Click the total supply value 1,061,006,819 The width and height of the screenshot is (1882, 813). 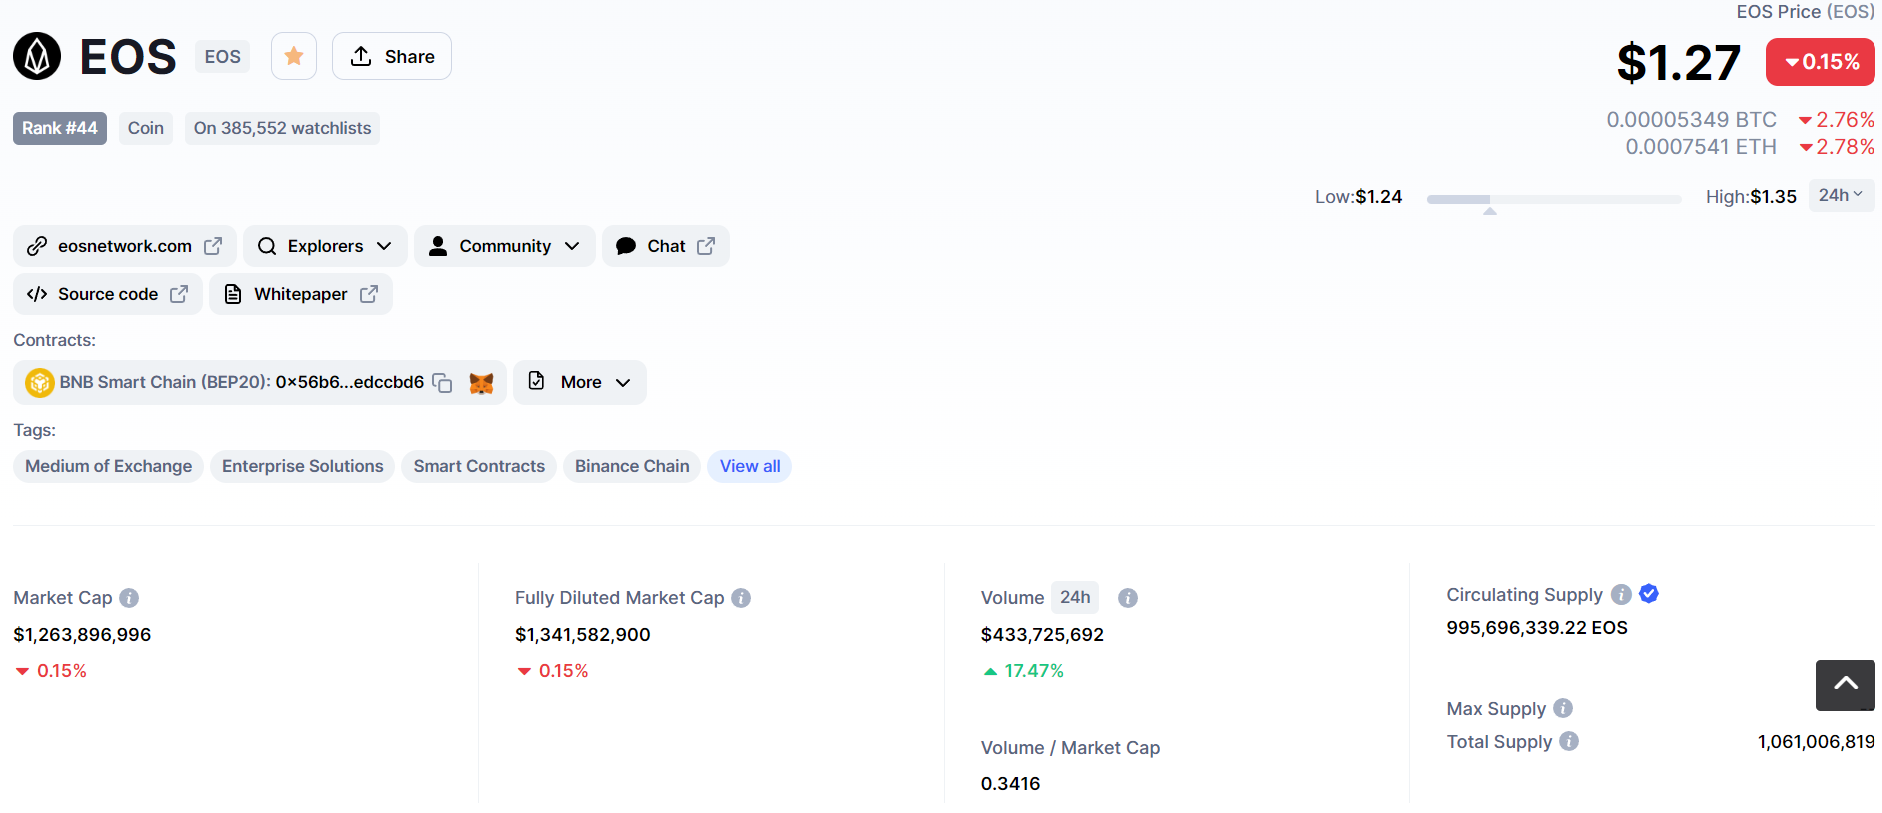[x=1816, y=742]
